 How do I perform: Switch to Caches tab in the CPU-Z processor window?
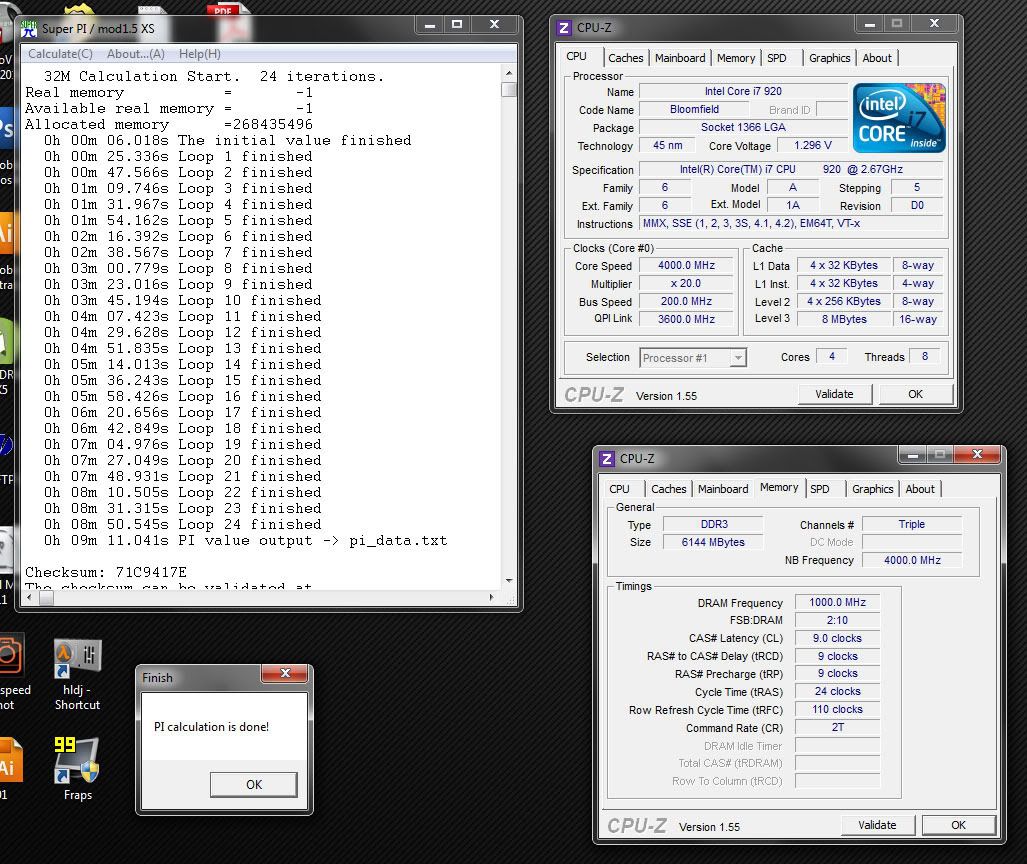[x=626, y=58]
